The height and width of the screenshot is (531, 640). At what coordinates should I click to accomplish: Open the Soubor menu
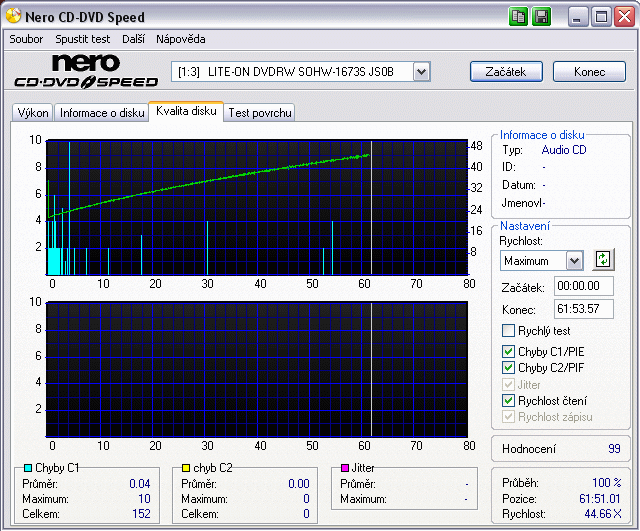26,39
